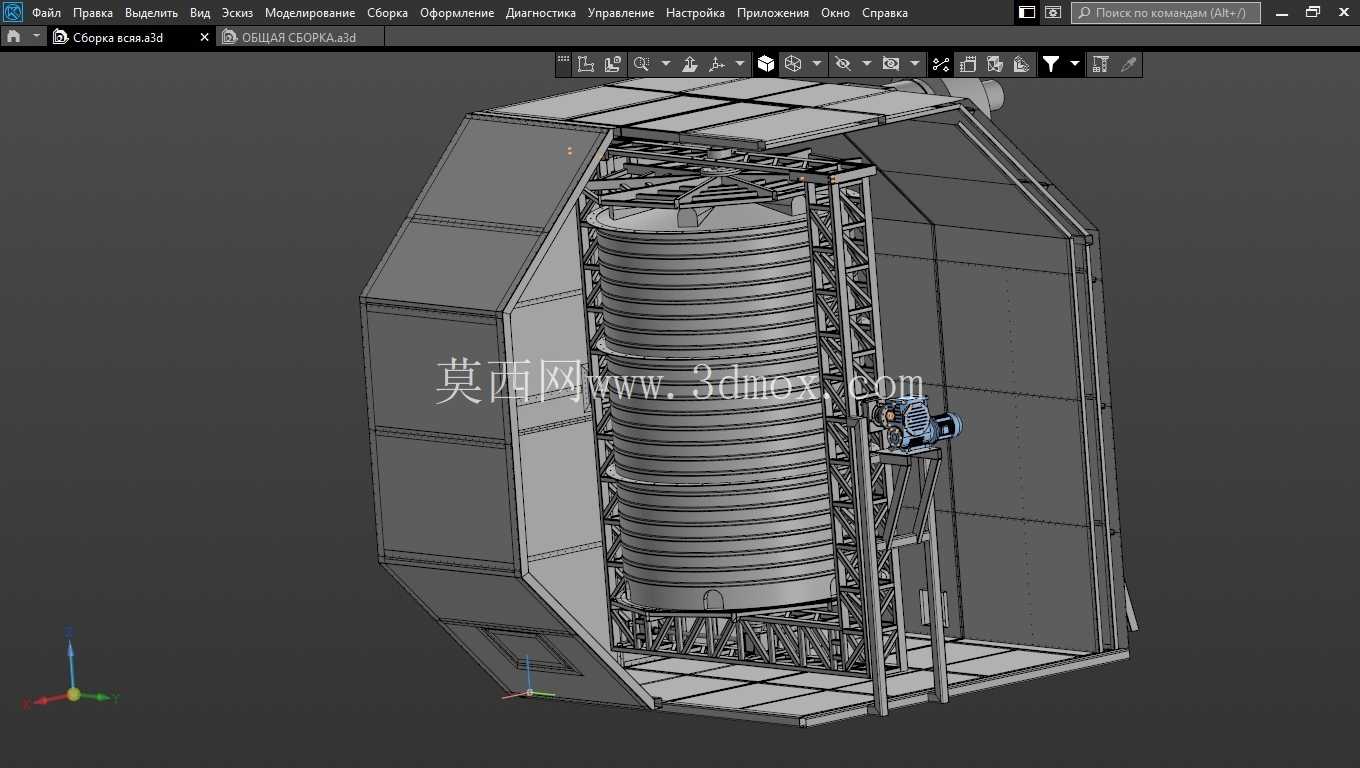Open the Справка menu
Screen dimensions: 1360x768
pyautogui.click(x=885, y=13)
